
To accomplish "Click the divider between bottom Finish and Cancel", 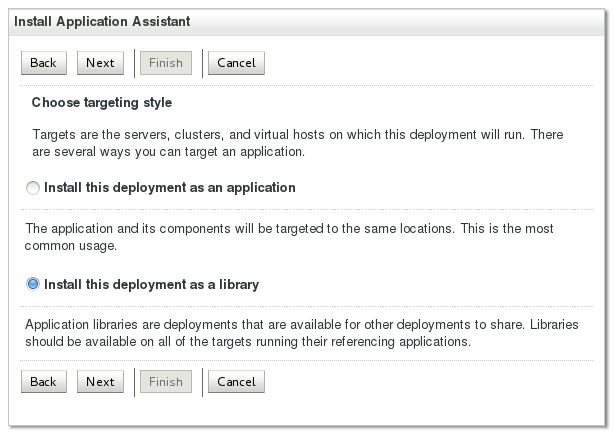I will pyautogui.click(x=203, y=382).
